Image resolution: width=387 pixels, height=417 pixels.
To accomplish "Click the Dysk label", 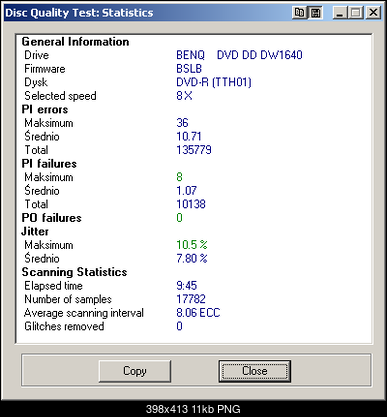I will coord(36,82).
